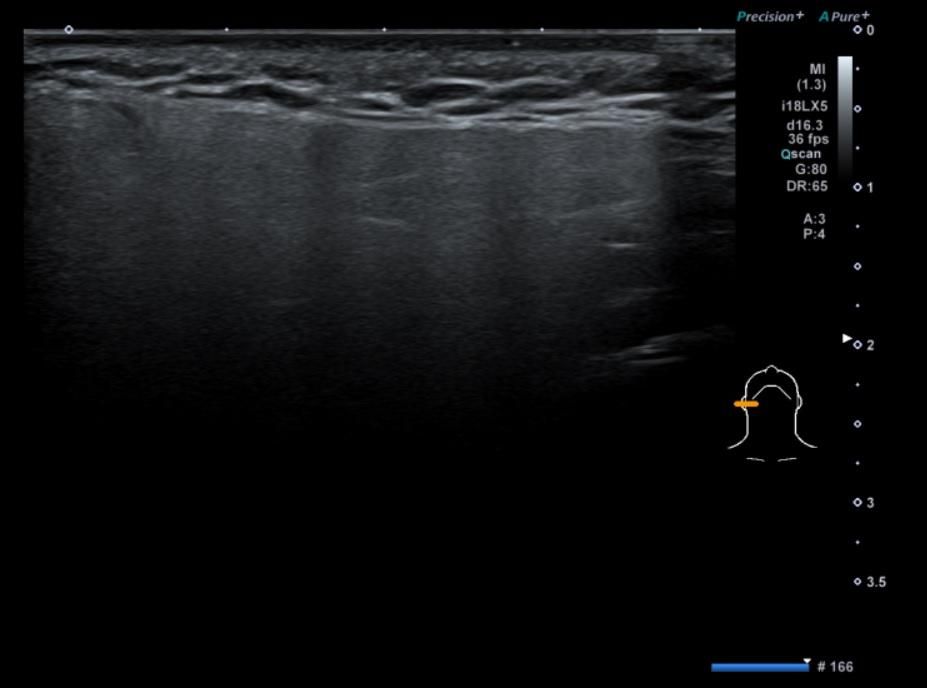Click the 1 cm depth scale marker
This screenshot has height=688, width=927.
tap(864, 188)
